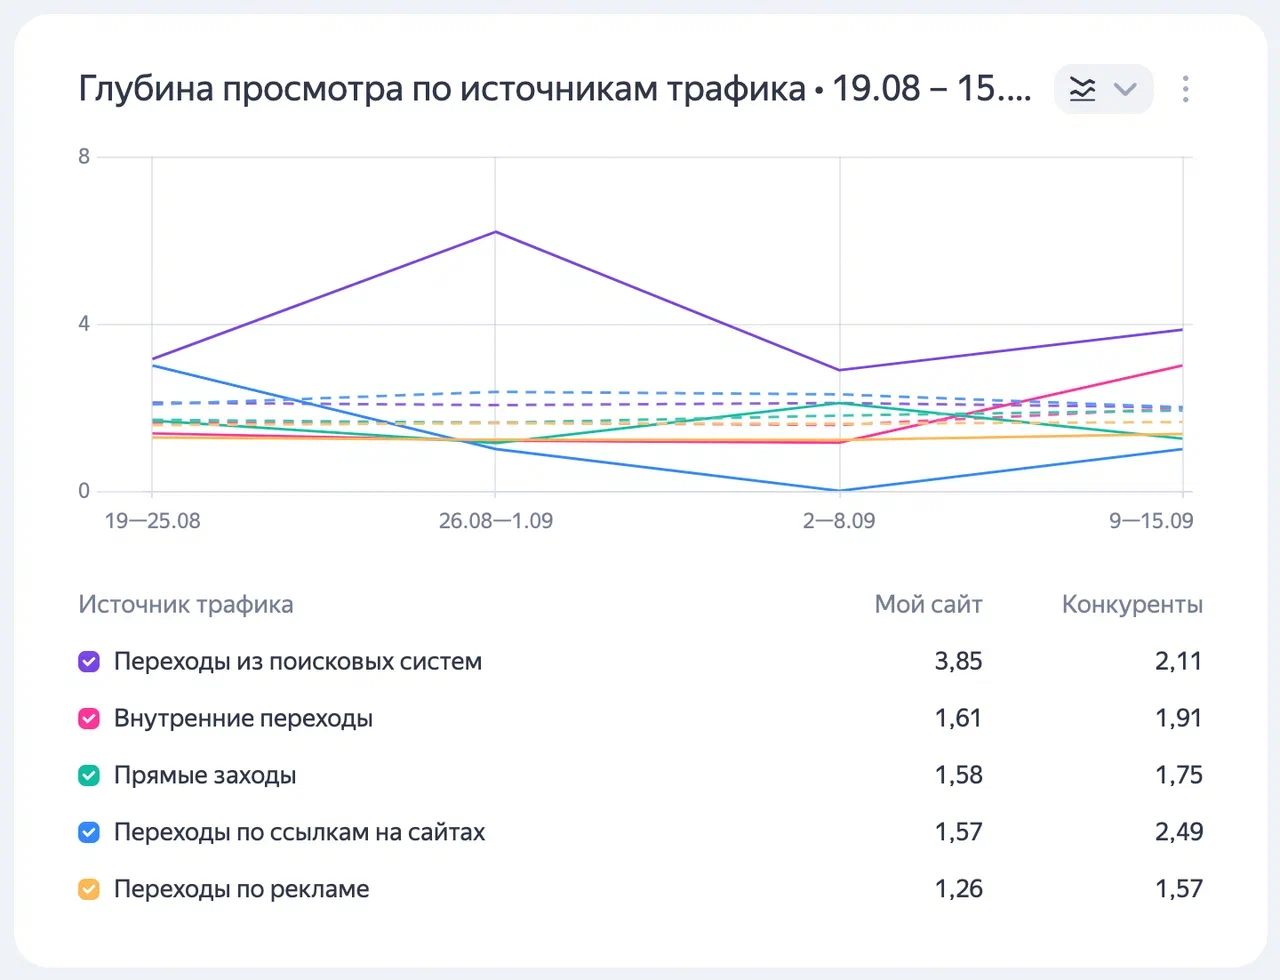
Task: Expand the chart type dropdown chevron
Action: pyautogui.click(x=1126, y=89)
